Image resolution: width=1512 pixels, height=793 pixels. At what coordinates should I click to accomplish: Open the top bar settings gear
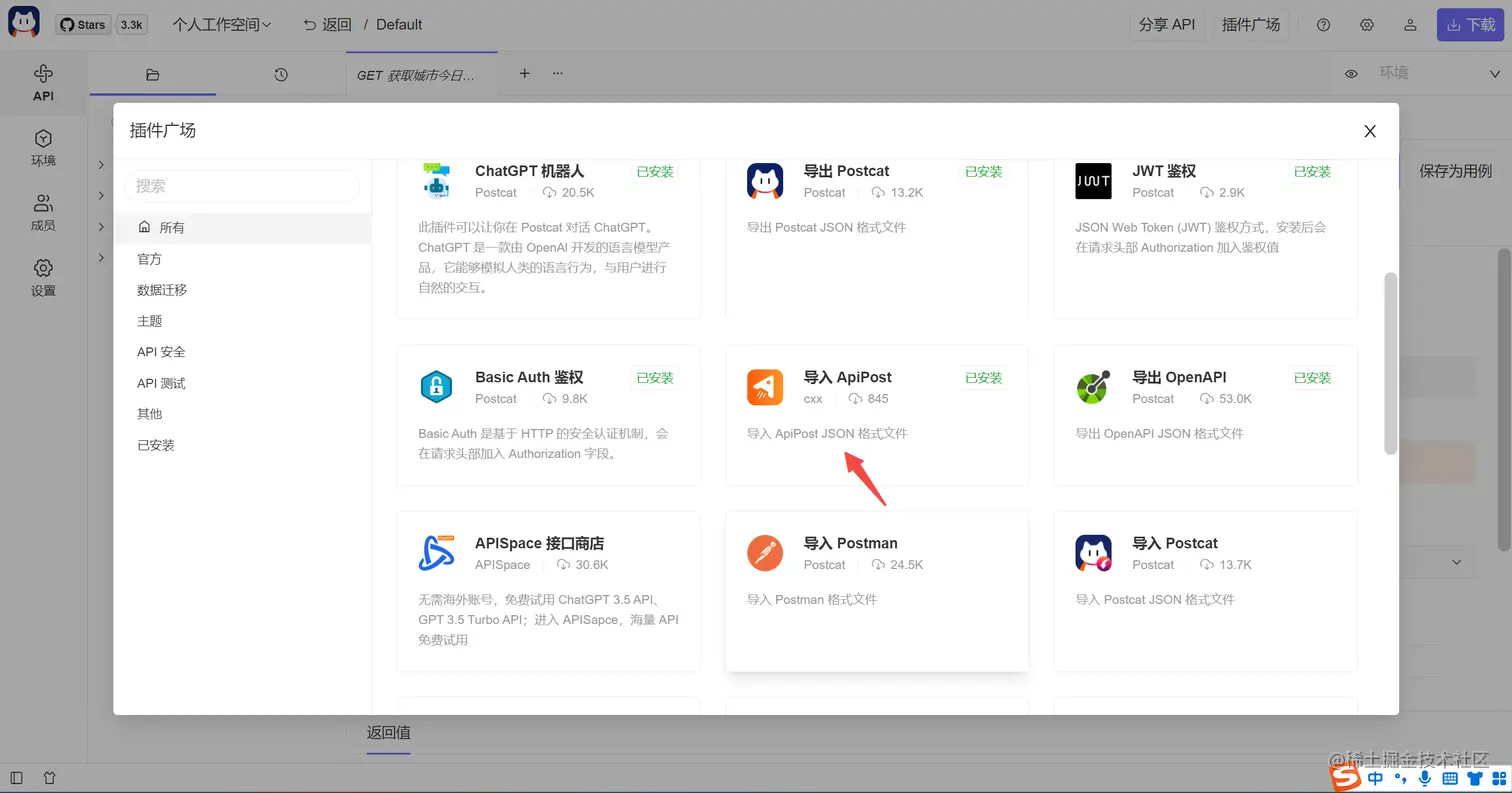point(1367,25)
